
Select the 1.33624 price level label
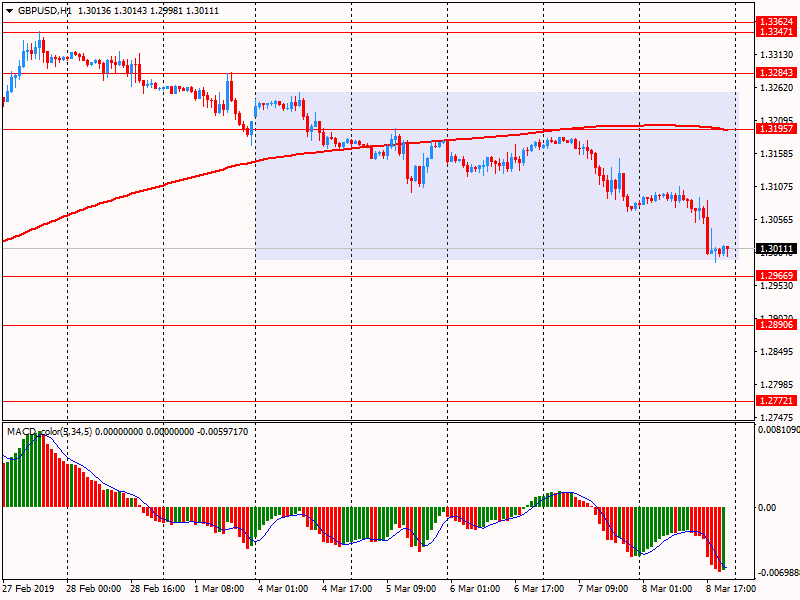click(776, 21)
